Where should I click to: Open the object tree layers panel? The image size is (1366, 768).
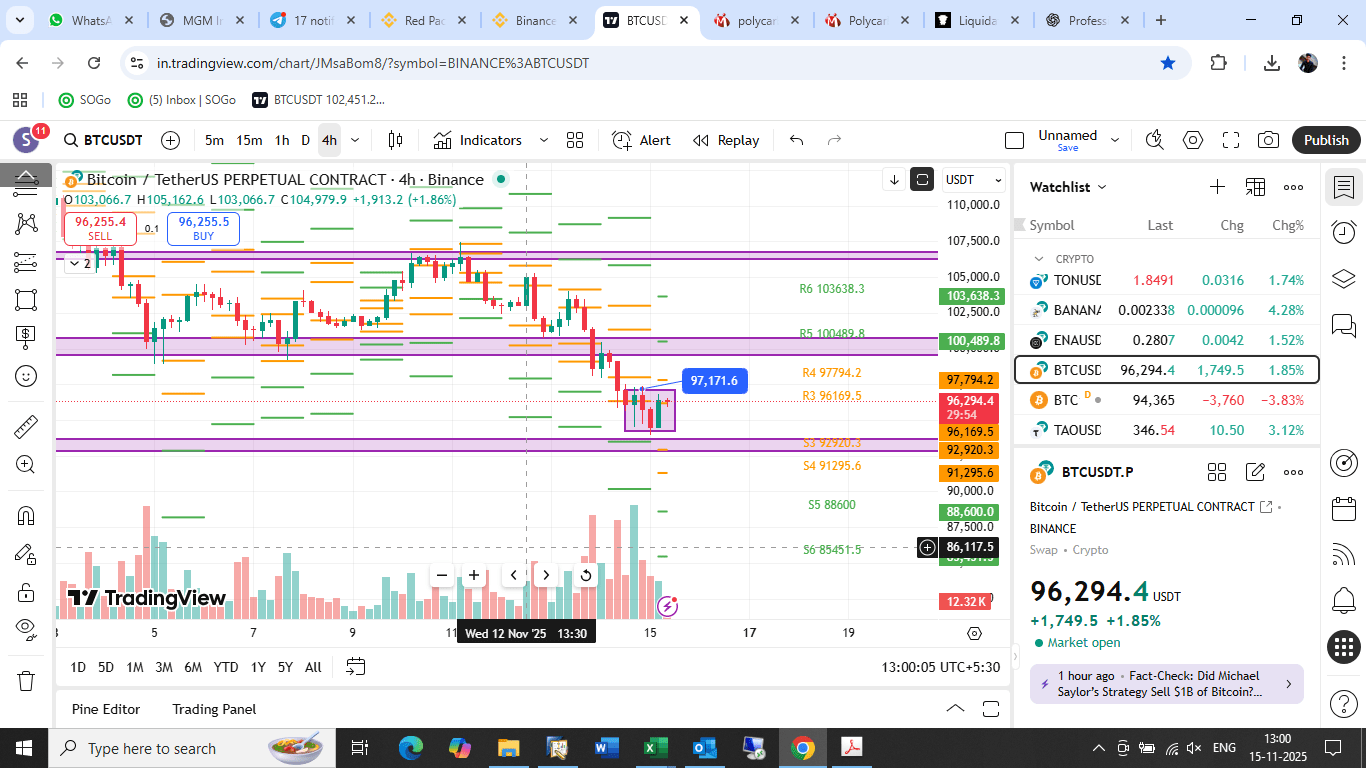pos(1344,278)
